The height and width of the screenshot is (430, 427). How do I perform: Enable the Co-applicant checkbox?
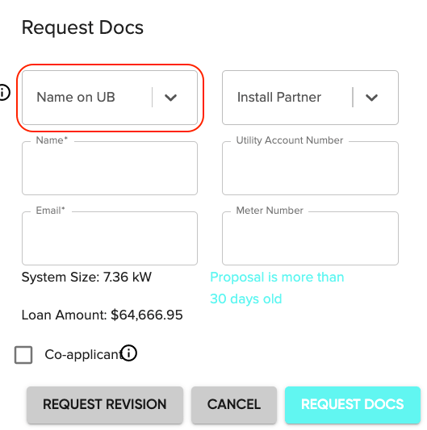[23, 355]
